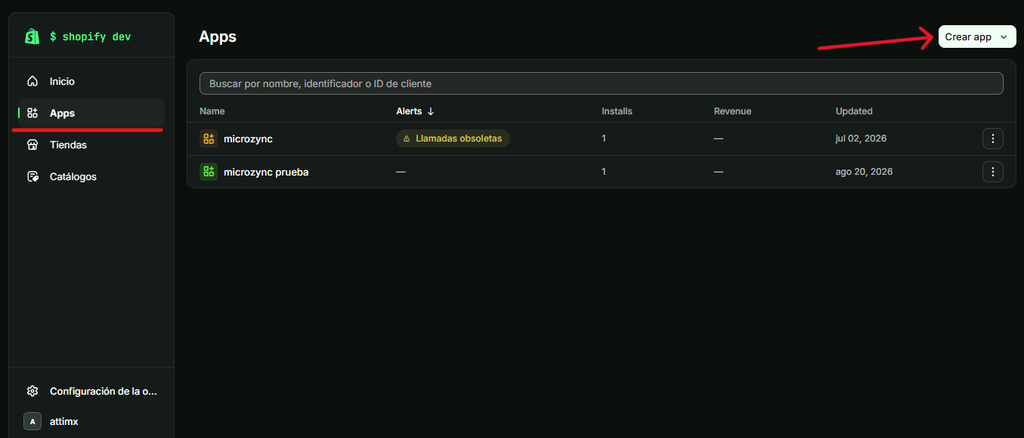Click the Apps page heading
1024x438 pixels.
point(217,37)
